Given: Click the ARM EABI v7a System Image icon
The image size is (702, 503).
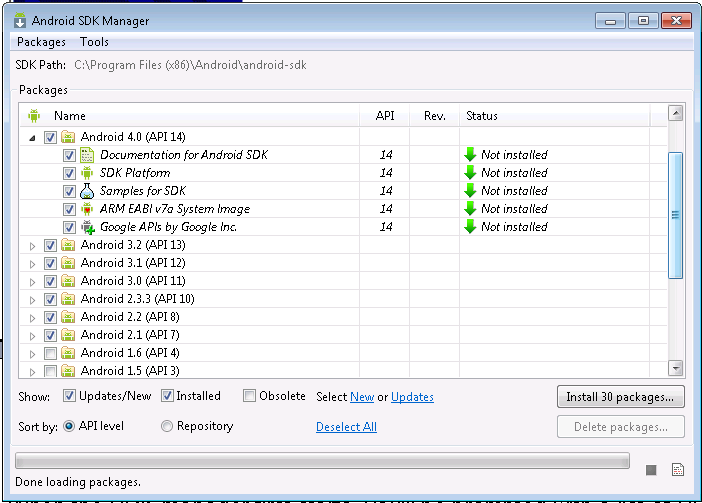Looking at the screenshot, I should coord(87,209).
